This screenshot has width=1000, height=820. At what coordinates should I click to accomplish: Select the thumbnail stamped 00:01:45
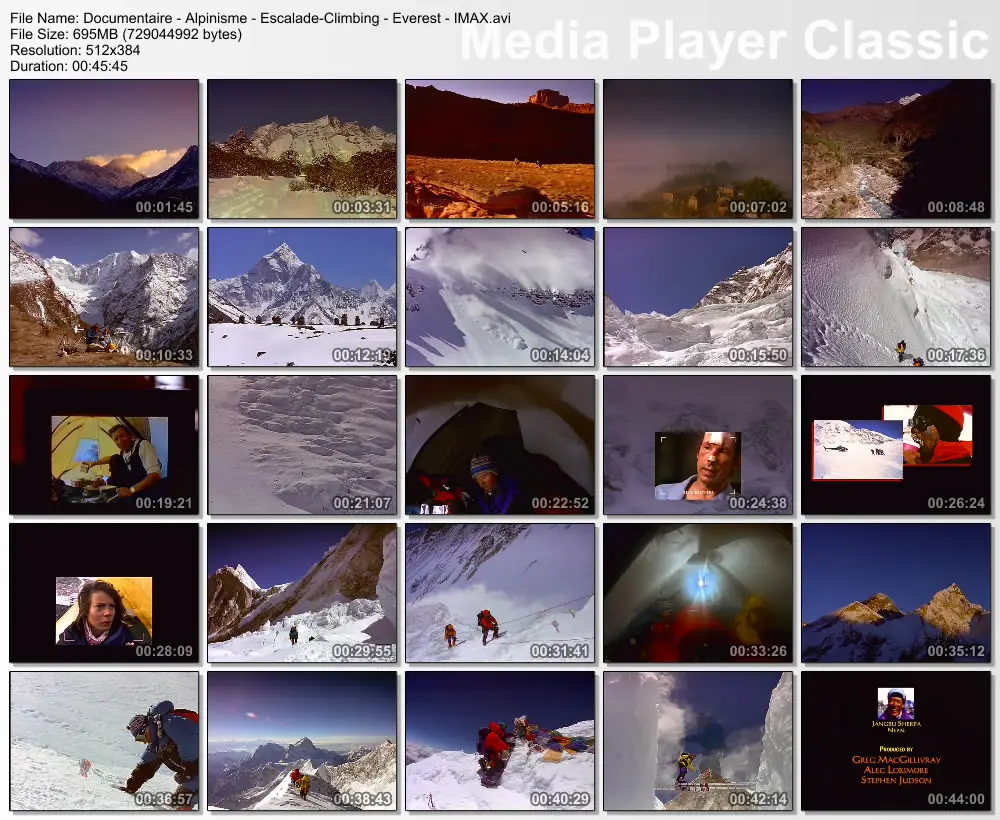click(104, 149)
